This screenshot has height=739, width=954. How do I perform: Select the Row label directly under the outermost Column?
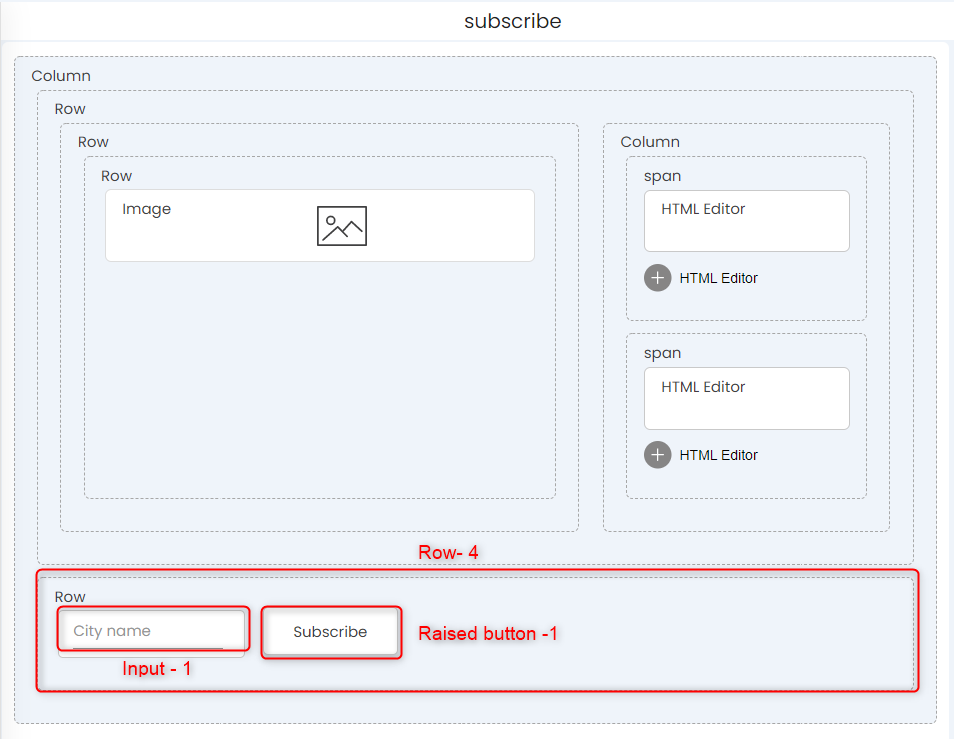[70, 109]
